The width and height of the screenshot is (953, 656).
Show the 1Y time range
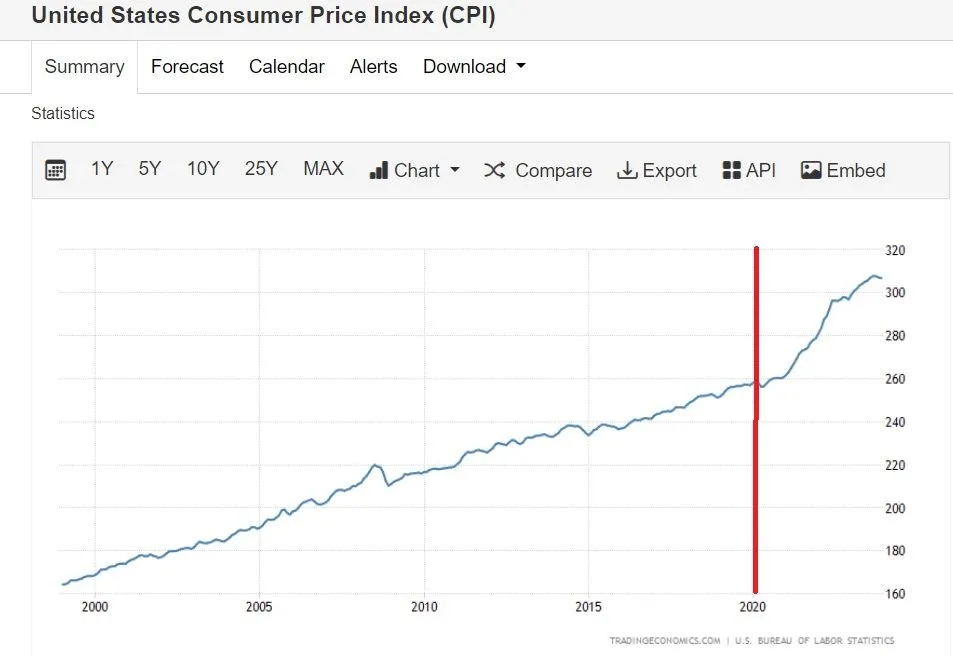pos(101,169)
